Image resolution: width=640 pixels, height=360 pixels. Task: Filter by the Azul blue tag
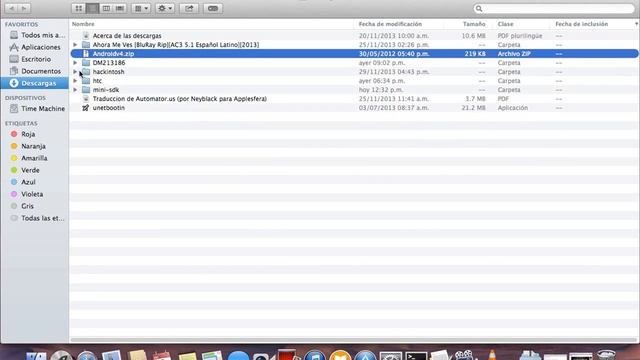tap(23, 182)
